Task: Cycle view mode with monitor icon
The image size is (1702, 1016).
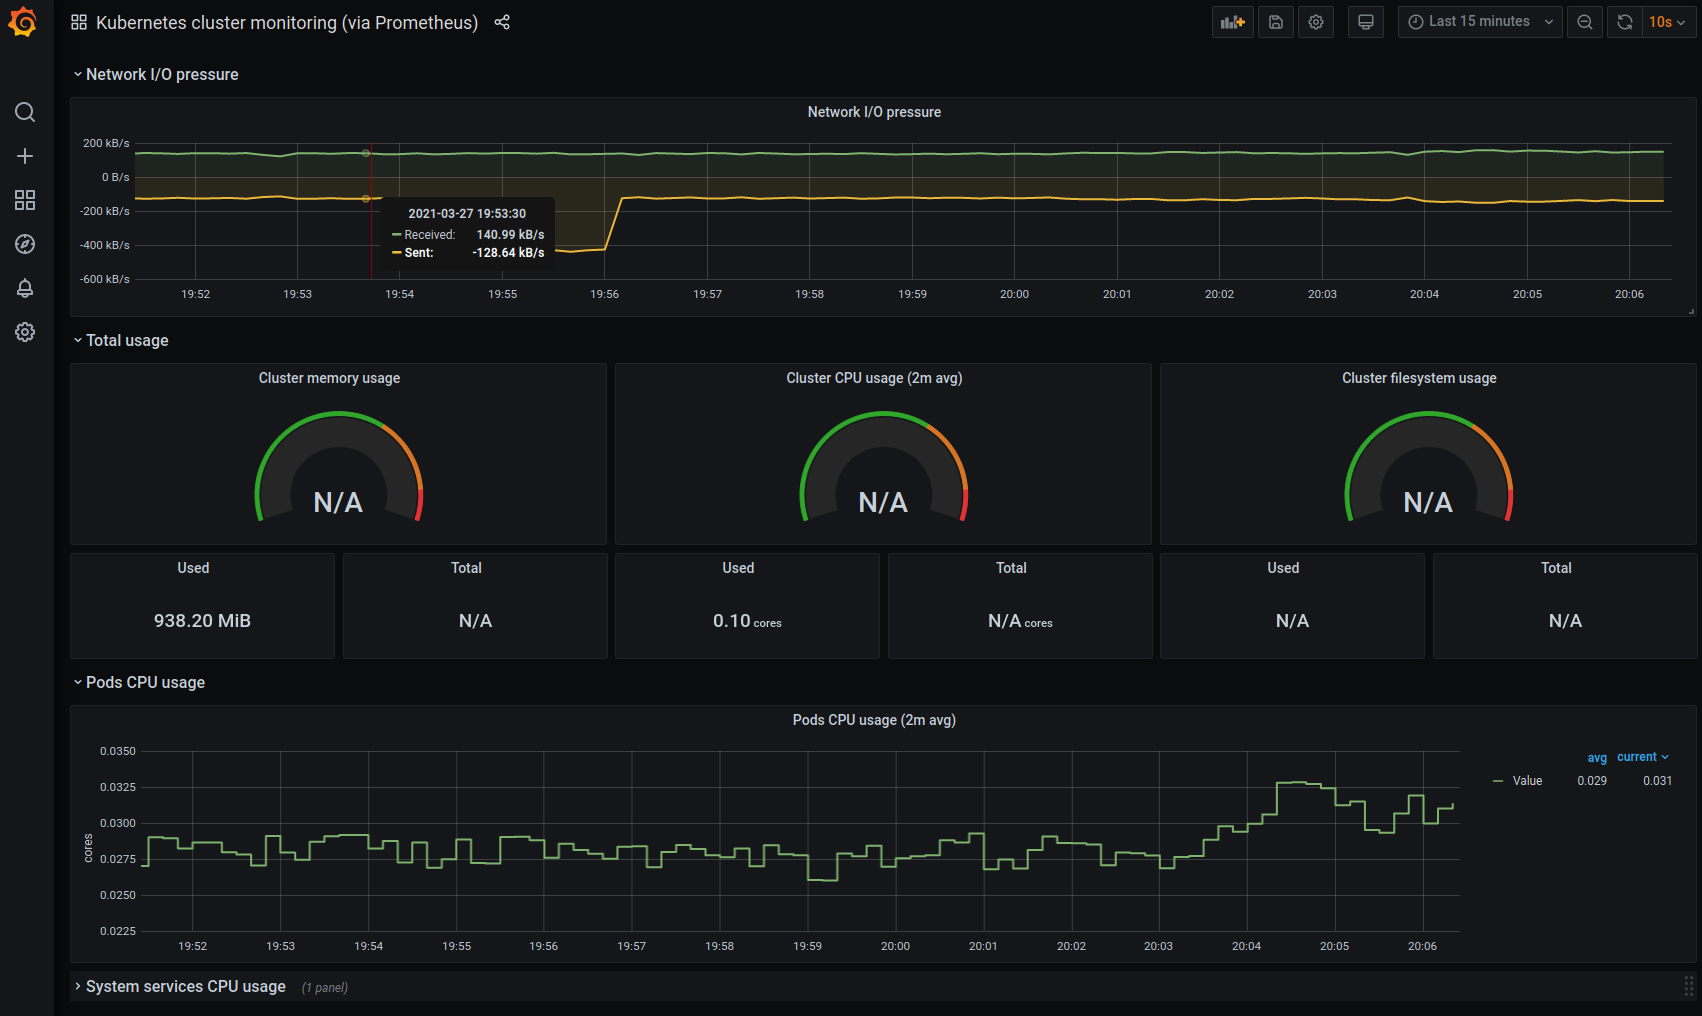Action: (1366, 22)
